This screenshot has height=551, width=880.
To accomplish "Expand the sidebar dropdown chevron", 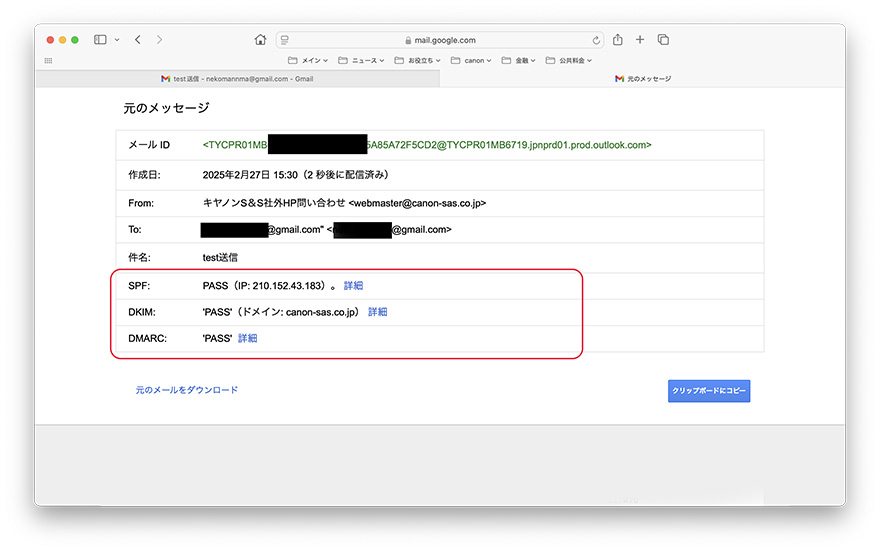I will point(117,40).
